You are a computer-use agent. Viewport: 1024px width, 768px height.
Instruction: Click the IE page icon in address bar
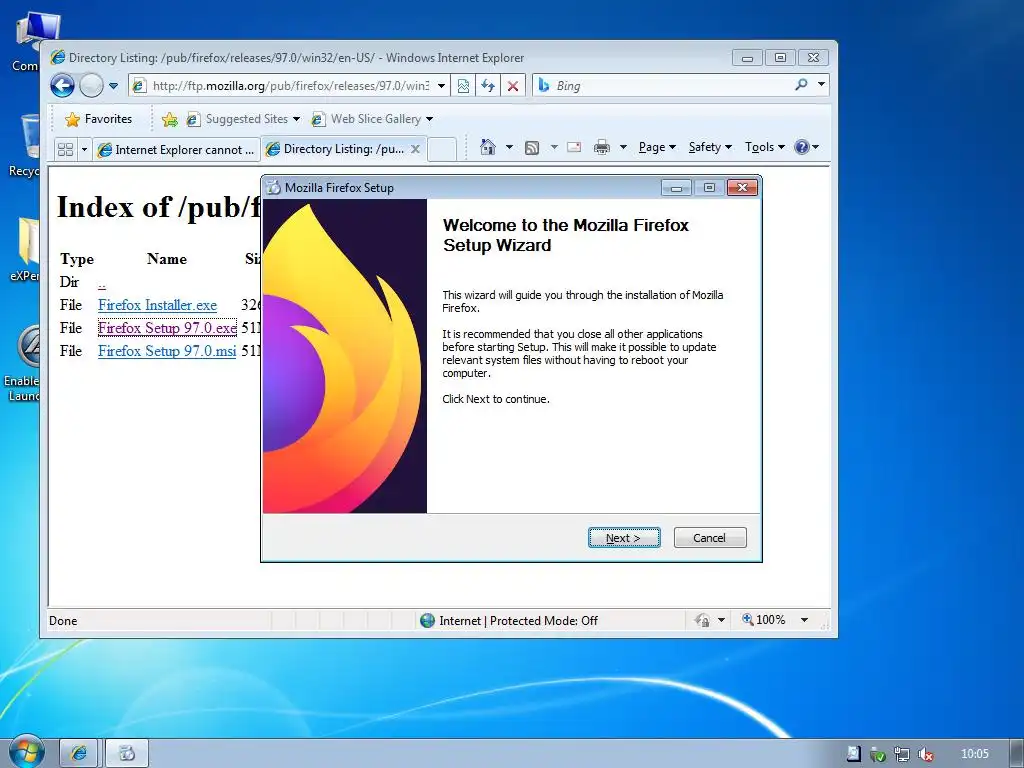138,86
